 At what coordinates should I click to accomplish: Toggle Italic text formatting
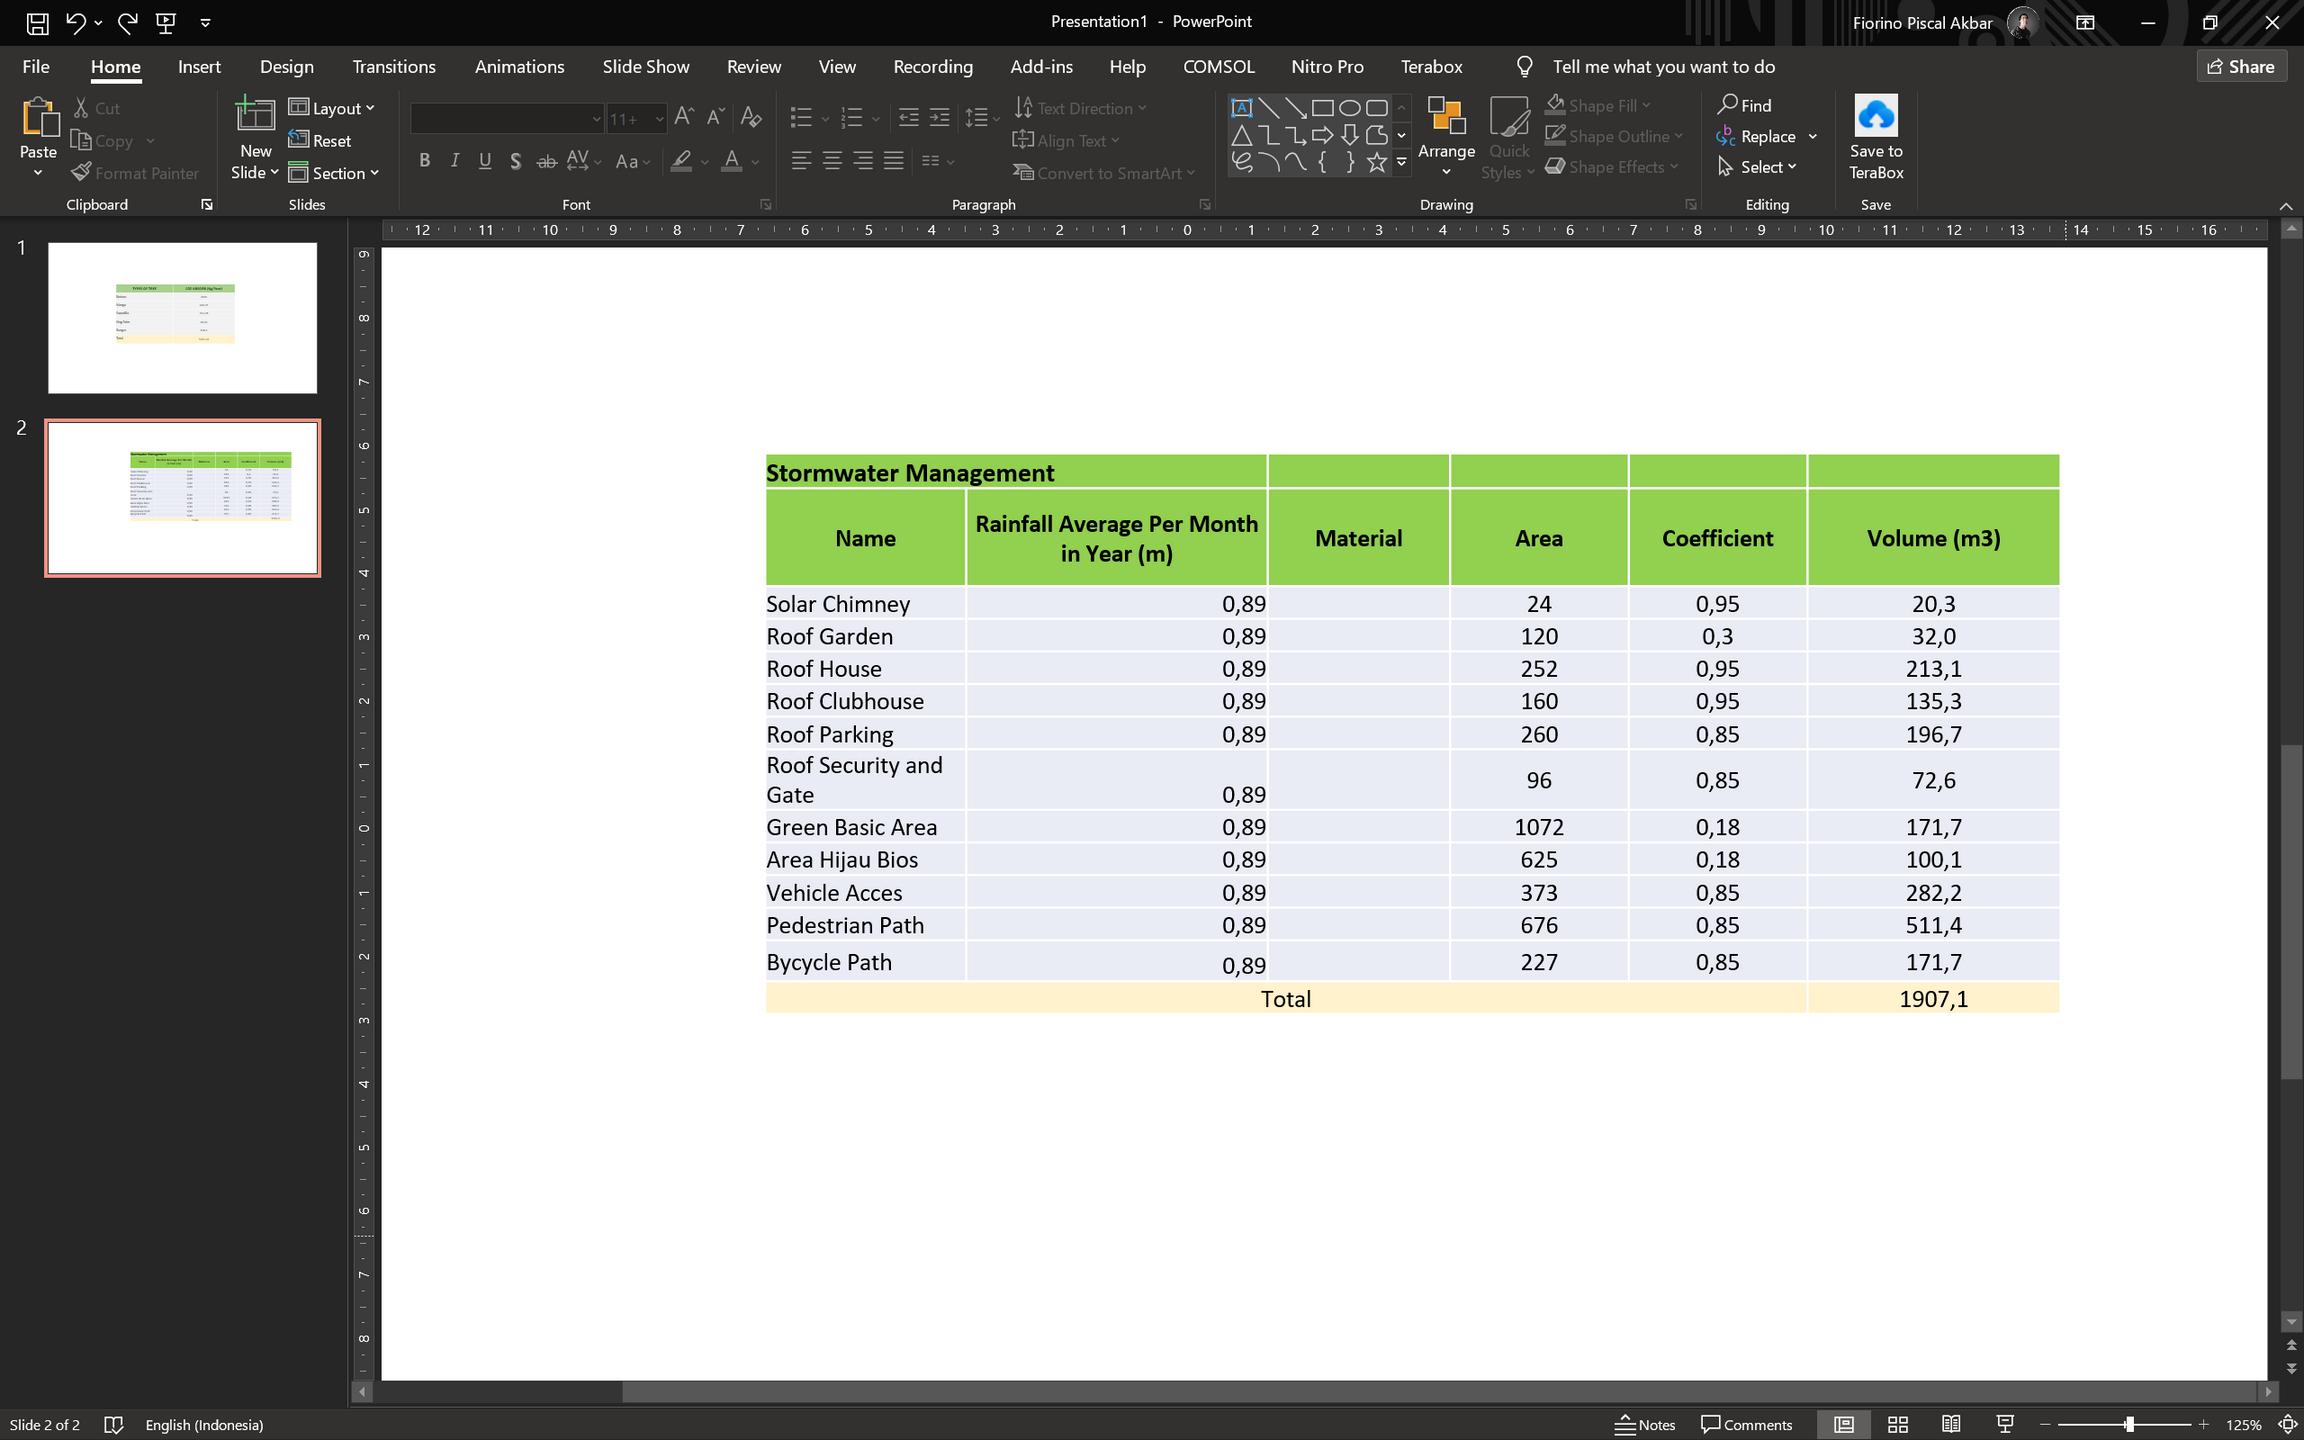[x=455, y=161]
